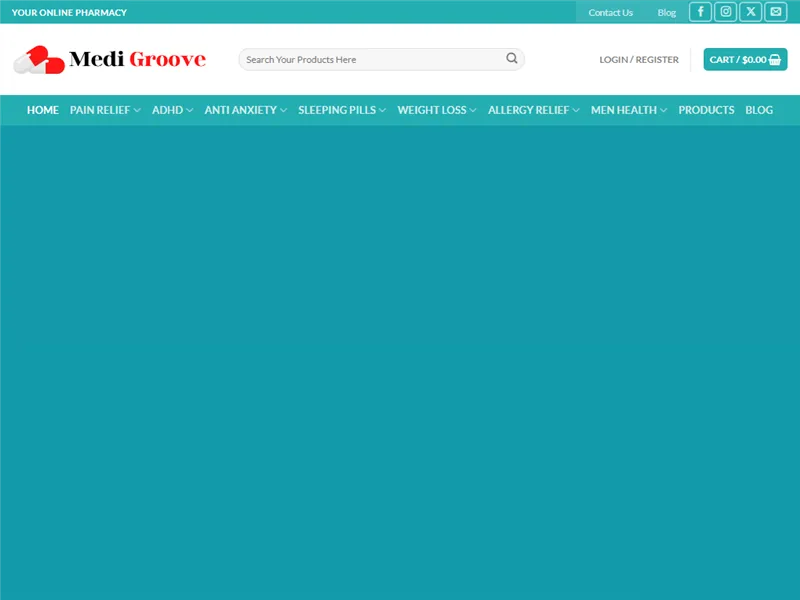
Task: Click the search magnifier icon
Action: [512, 58]
